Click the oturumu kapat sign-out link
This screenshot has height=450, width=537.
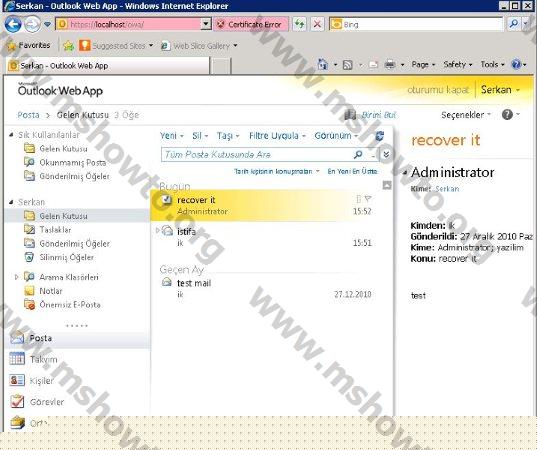pos(438,90)
